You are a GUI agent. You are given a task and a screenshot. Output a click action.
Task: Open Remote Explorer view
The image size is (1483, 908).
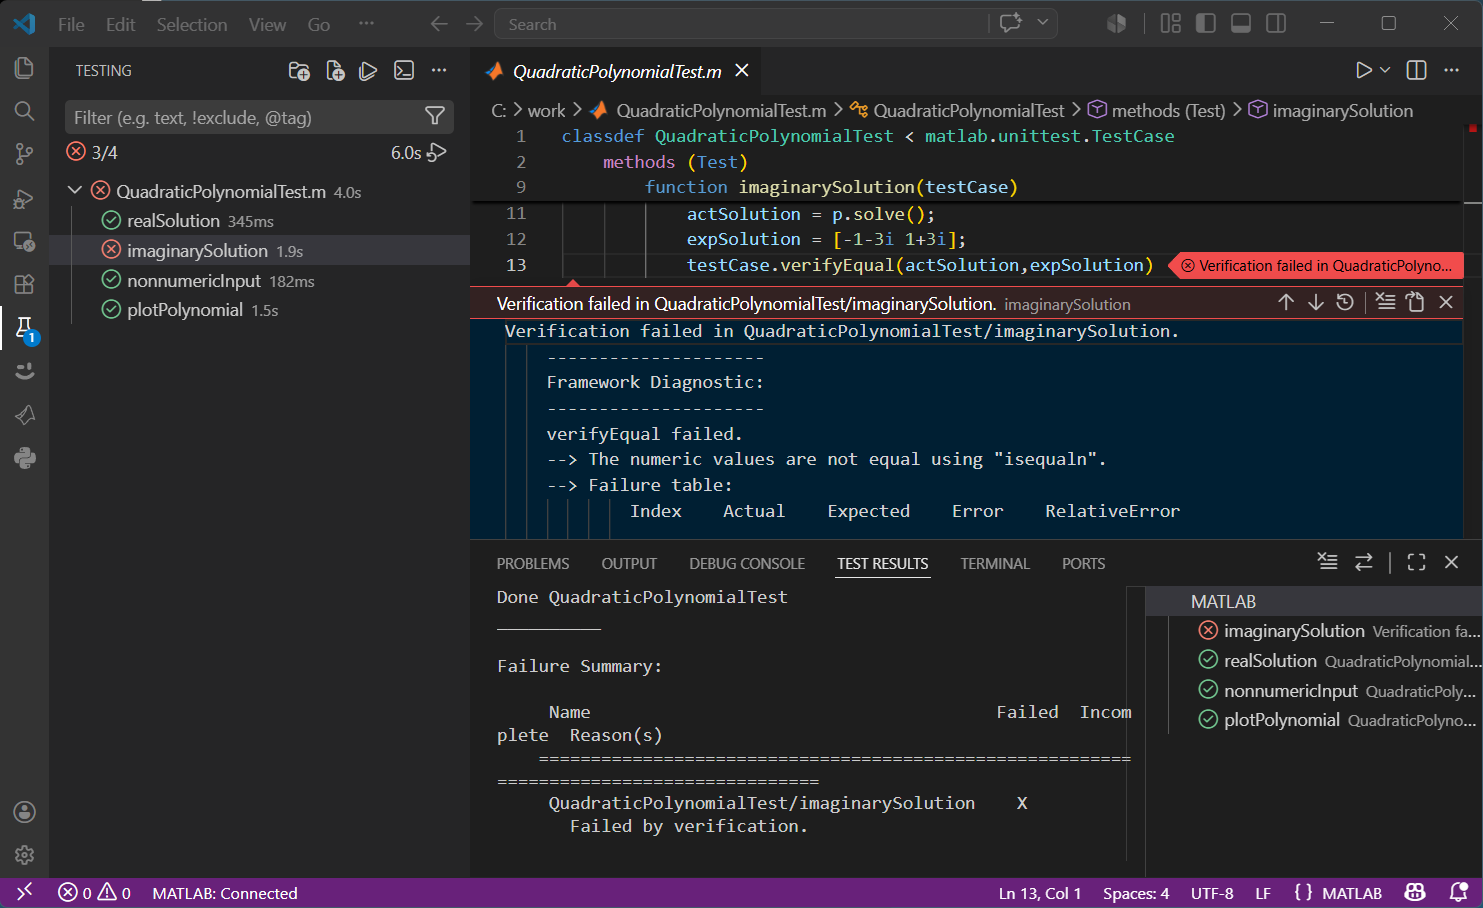click(24, 241)
